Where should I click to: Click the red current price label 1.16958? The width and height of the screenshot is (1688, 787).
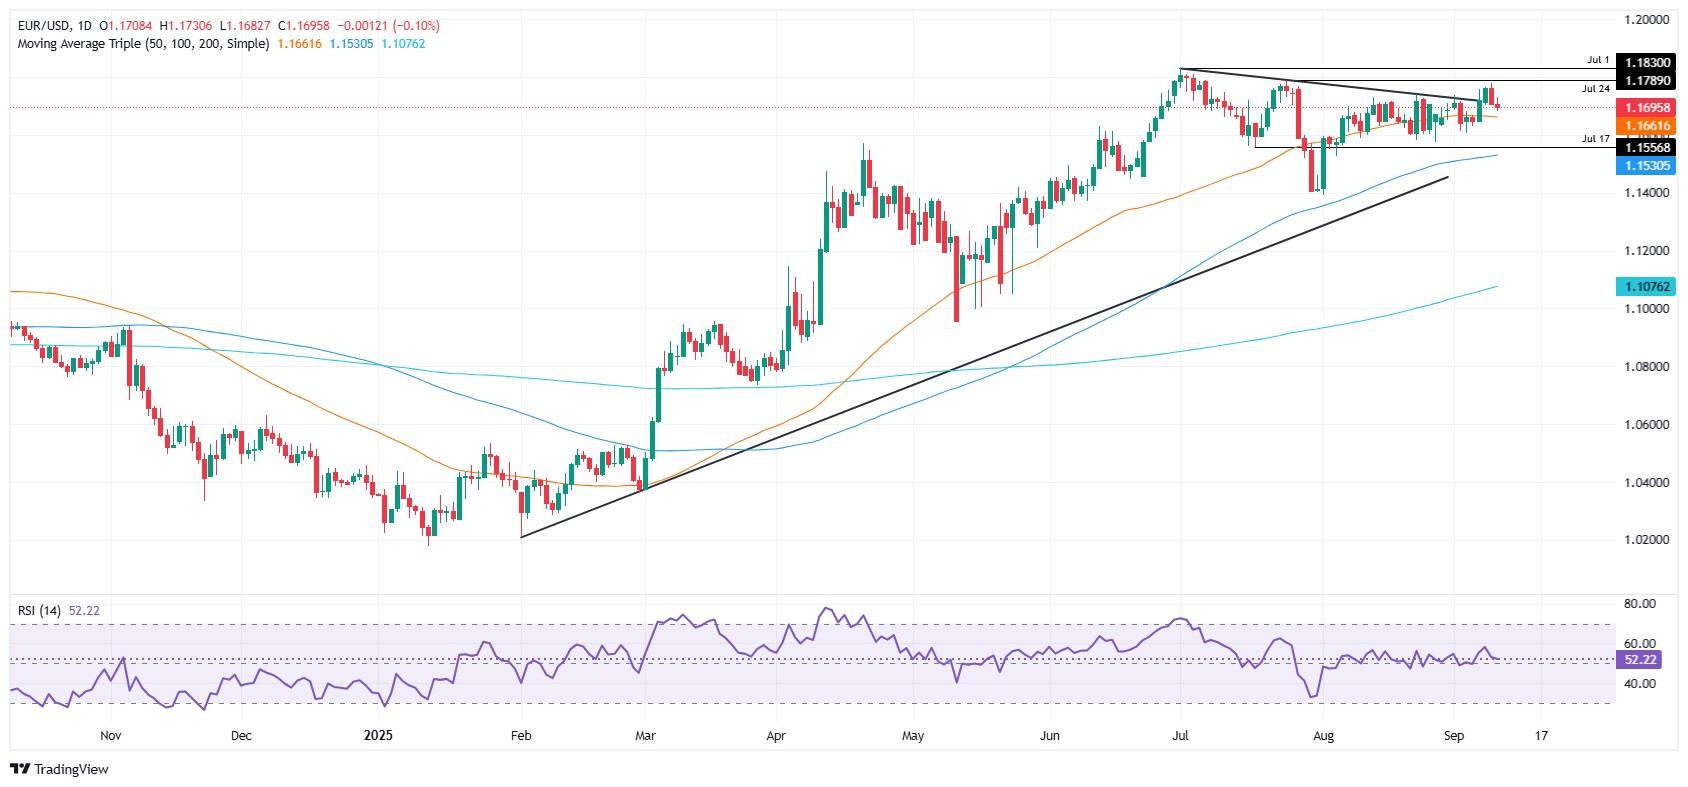point(1646,107)
